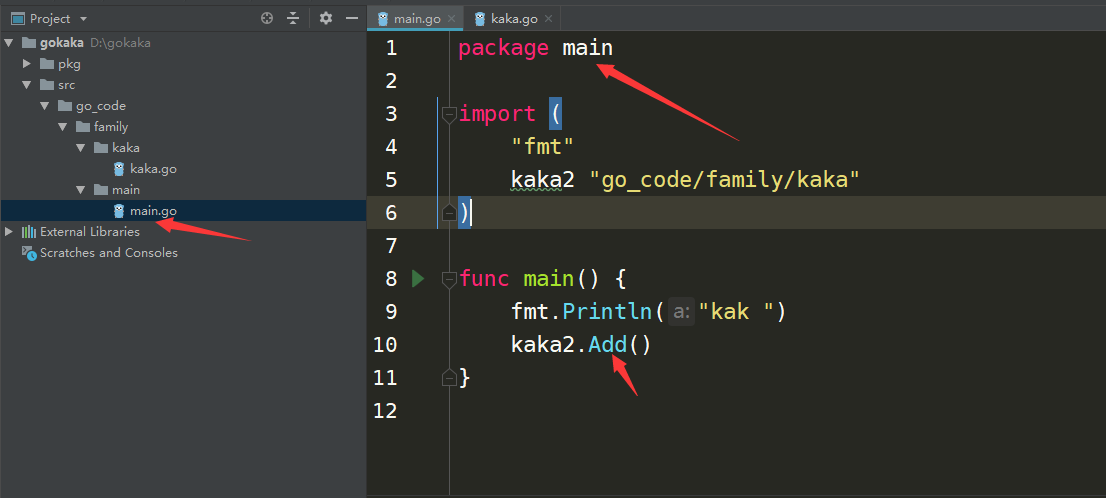The width and height of the screenshot is (1106, 498).
Task: Expand the pkg folder
Action: click(x=27, y=64)
